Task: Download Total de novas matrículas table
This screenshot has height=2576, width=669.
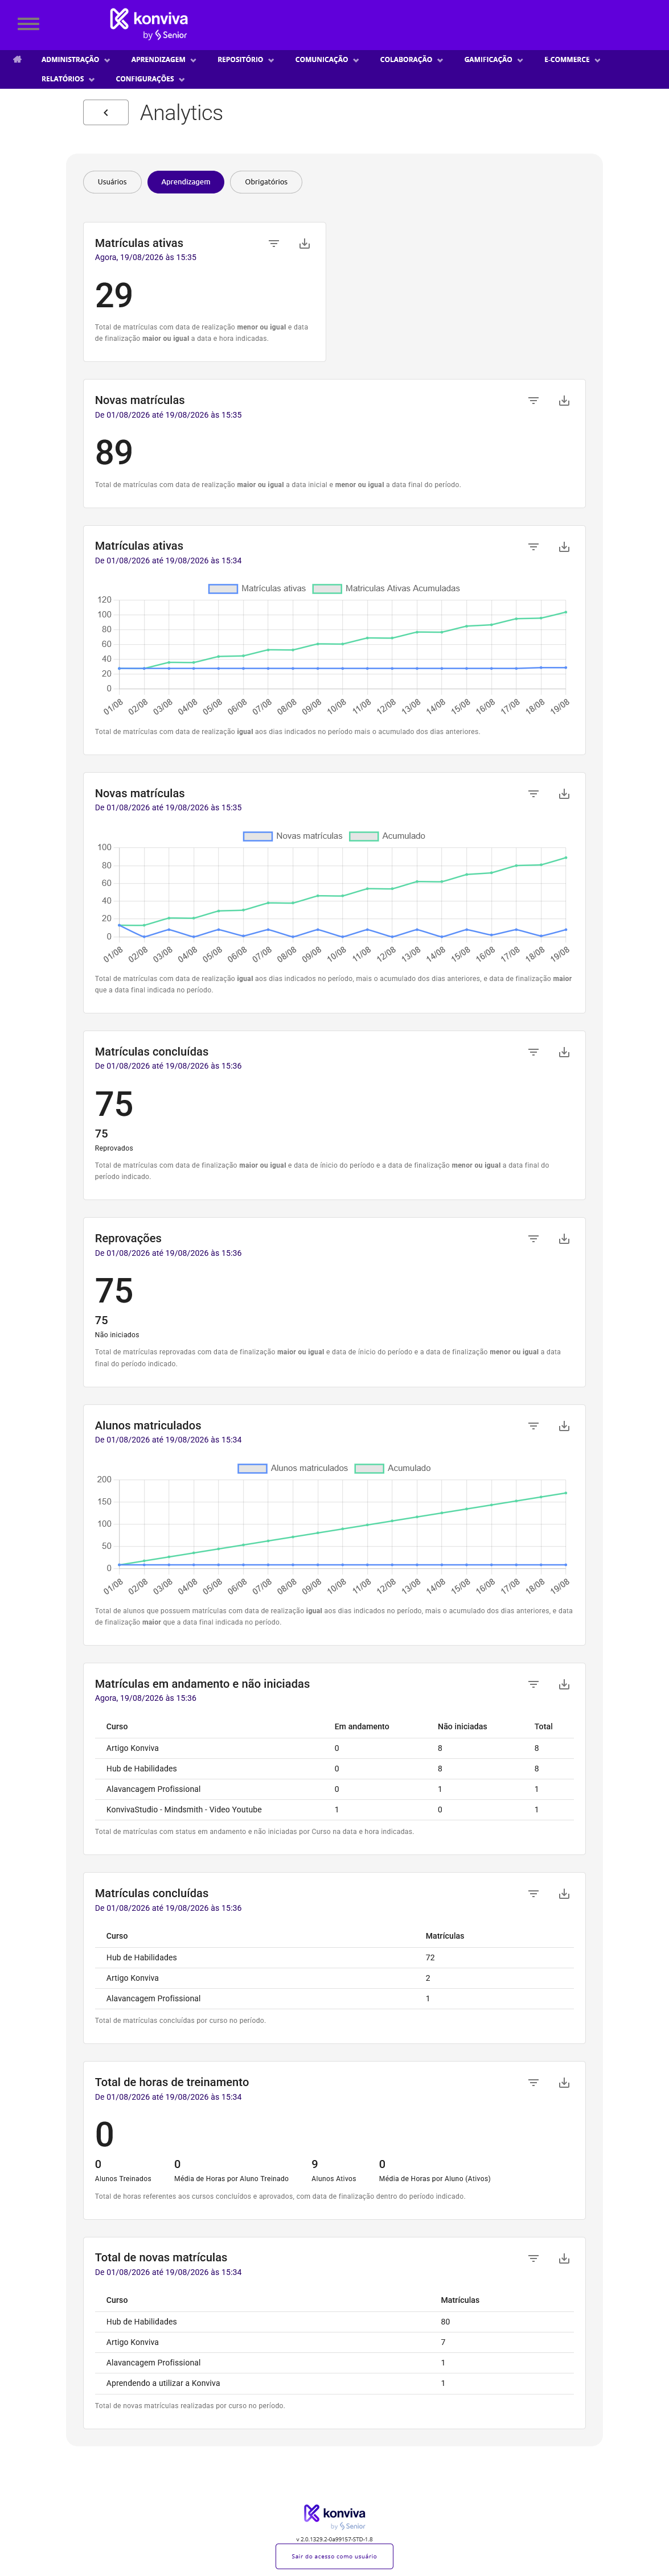Action: (x=564, y=2258)
